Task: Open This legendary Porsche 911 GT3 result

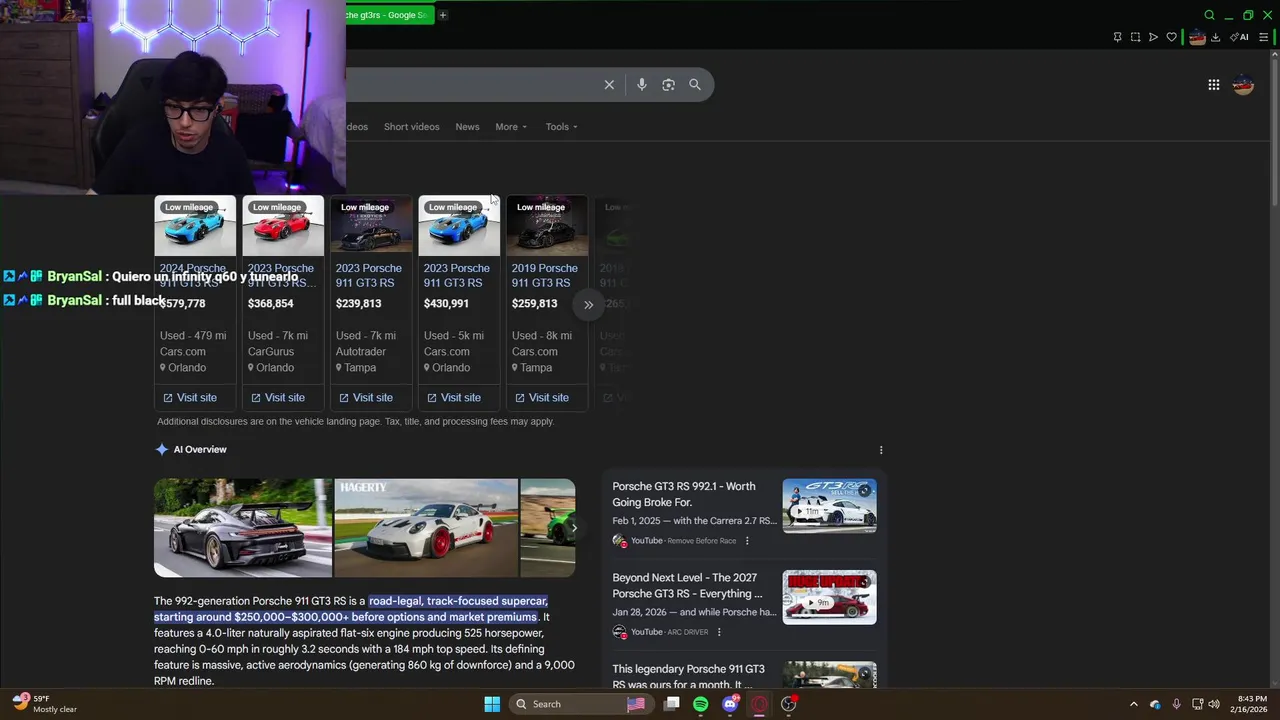Action: (x=688, y=676)
